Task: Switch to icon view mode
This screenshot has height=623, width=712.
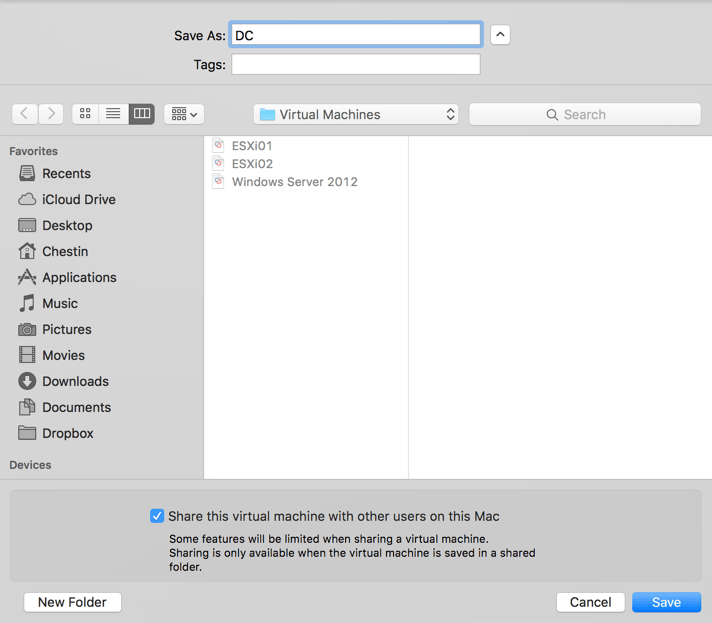Action: [x=85, y=114]
